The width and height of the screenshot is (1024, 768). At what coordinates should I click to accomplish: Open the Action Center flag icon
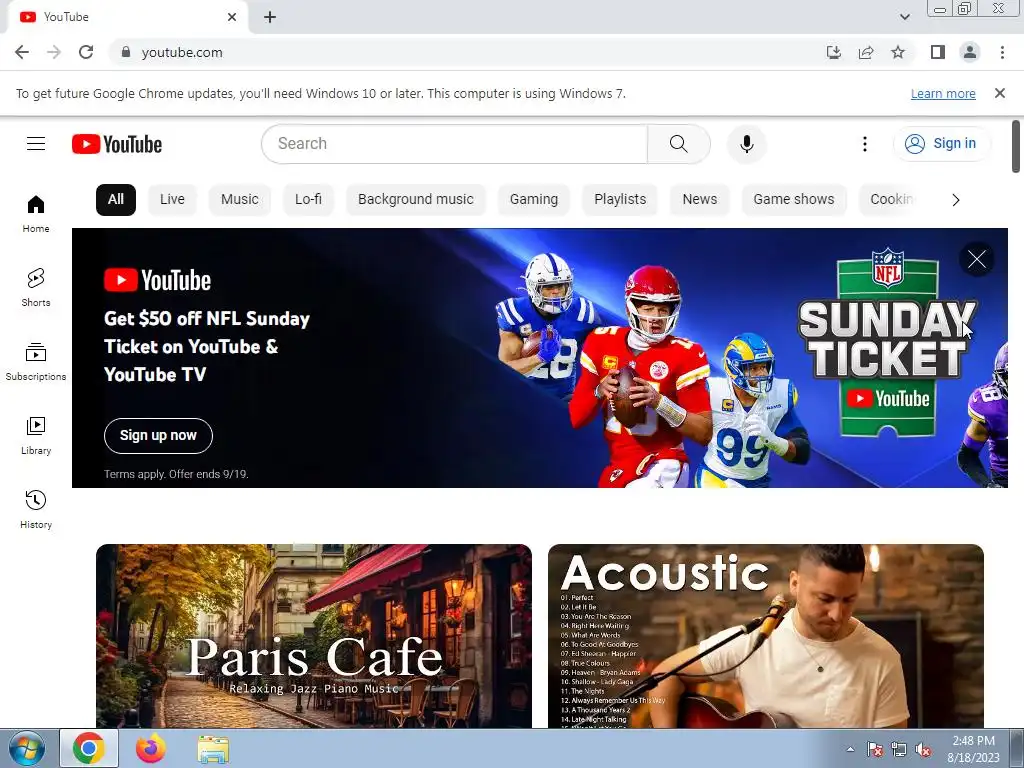[x=874, y=750]
